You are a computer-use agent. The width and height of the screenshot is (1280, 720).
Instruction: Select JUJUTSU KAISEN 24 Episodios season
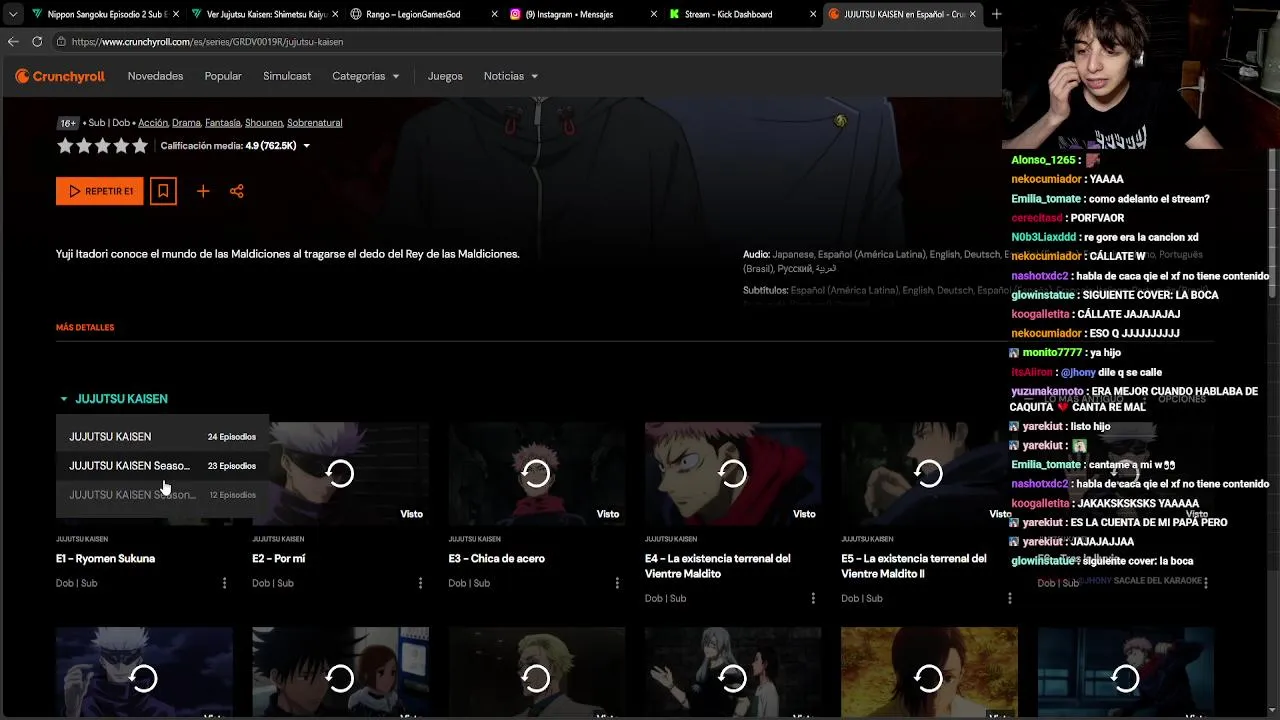pos(162,437)
